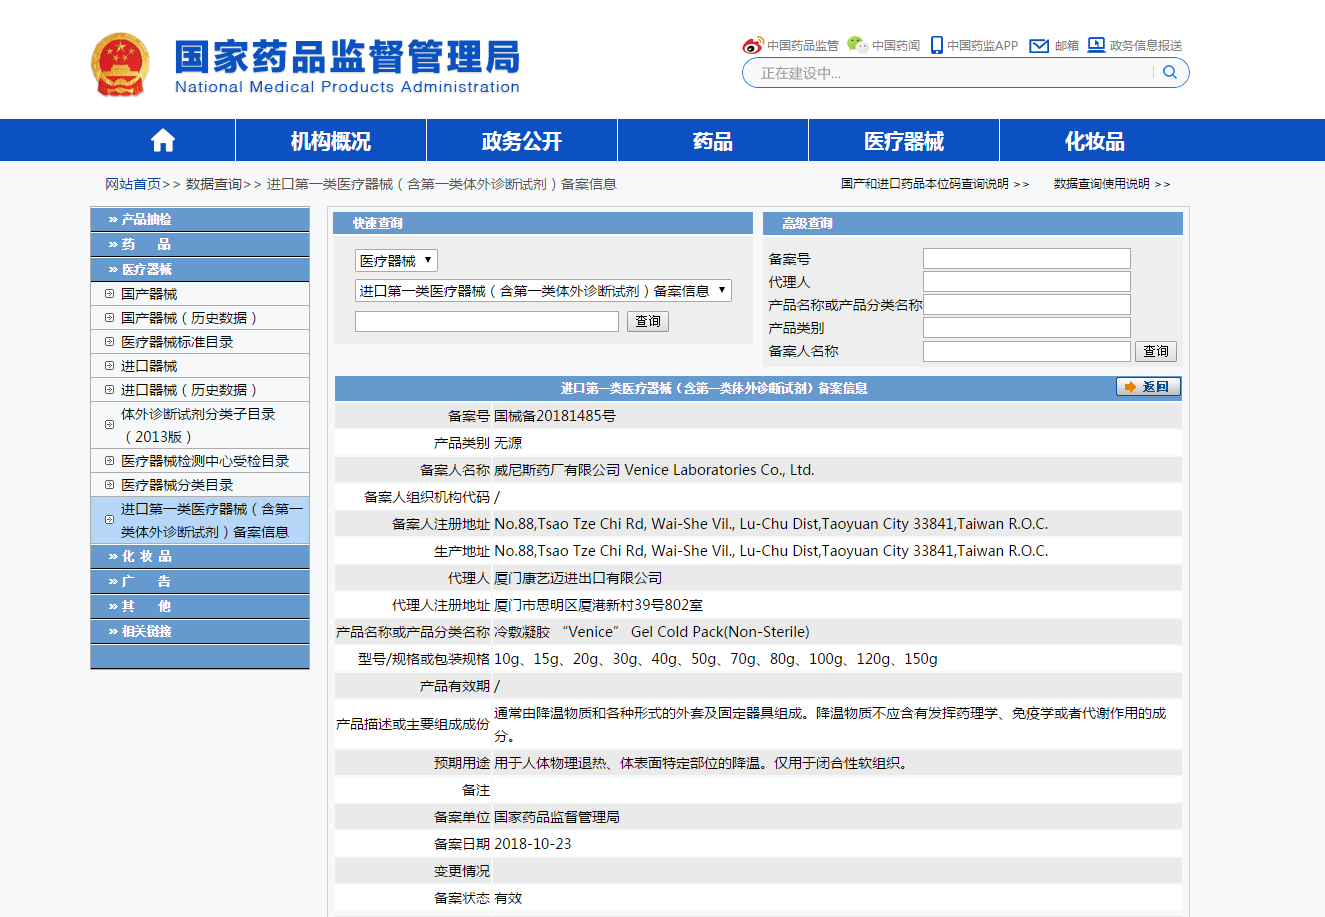1325x917 pixels.
Task: Open the 医疗器械 nav tab
Action: (x=904, y=141)
